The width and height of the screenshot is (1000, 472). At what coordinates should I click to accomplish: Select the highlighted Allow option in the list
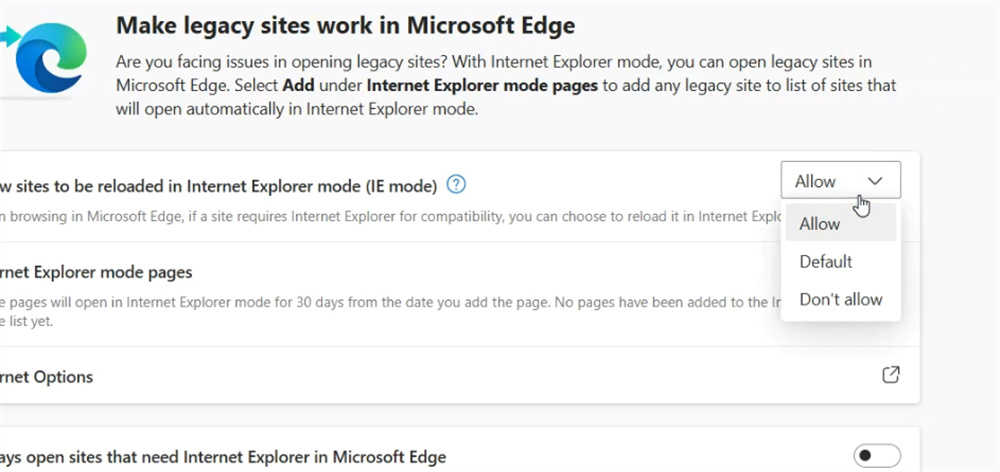coord(820,224)
